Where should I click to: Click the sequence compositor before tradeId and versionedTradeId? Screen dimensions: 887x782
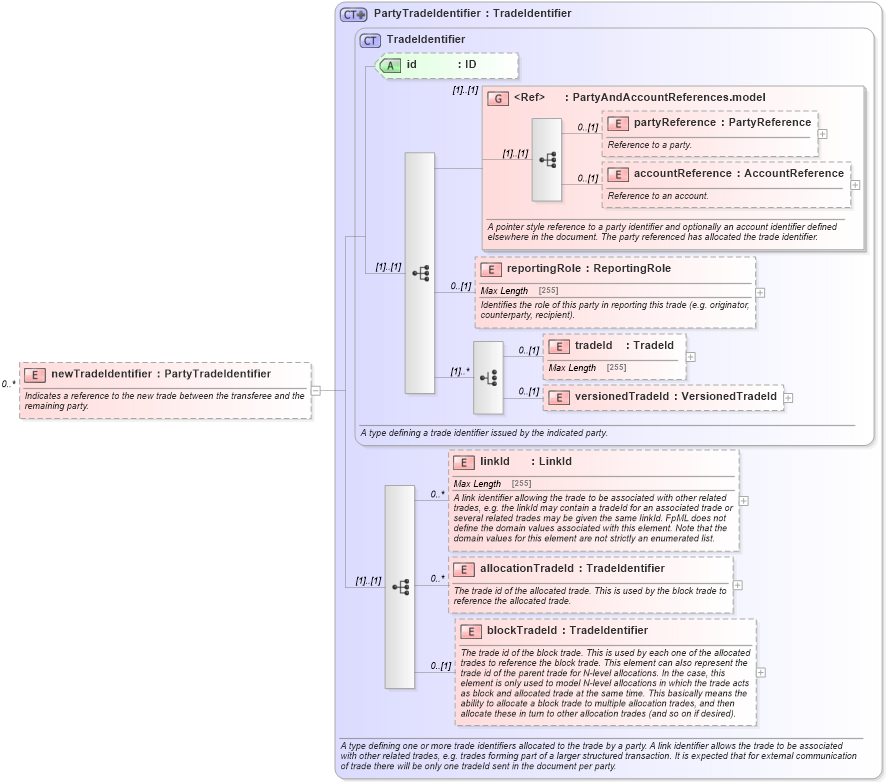(488, 377)
